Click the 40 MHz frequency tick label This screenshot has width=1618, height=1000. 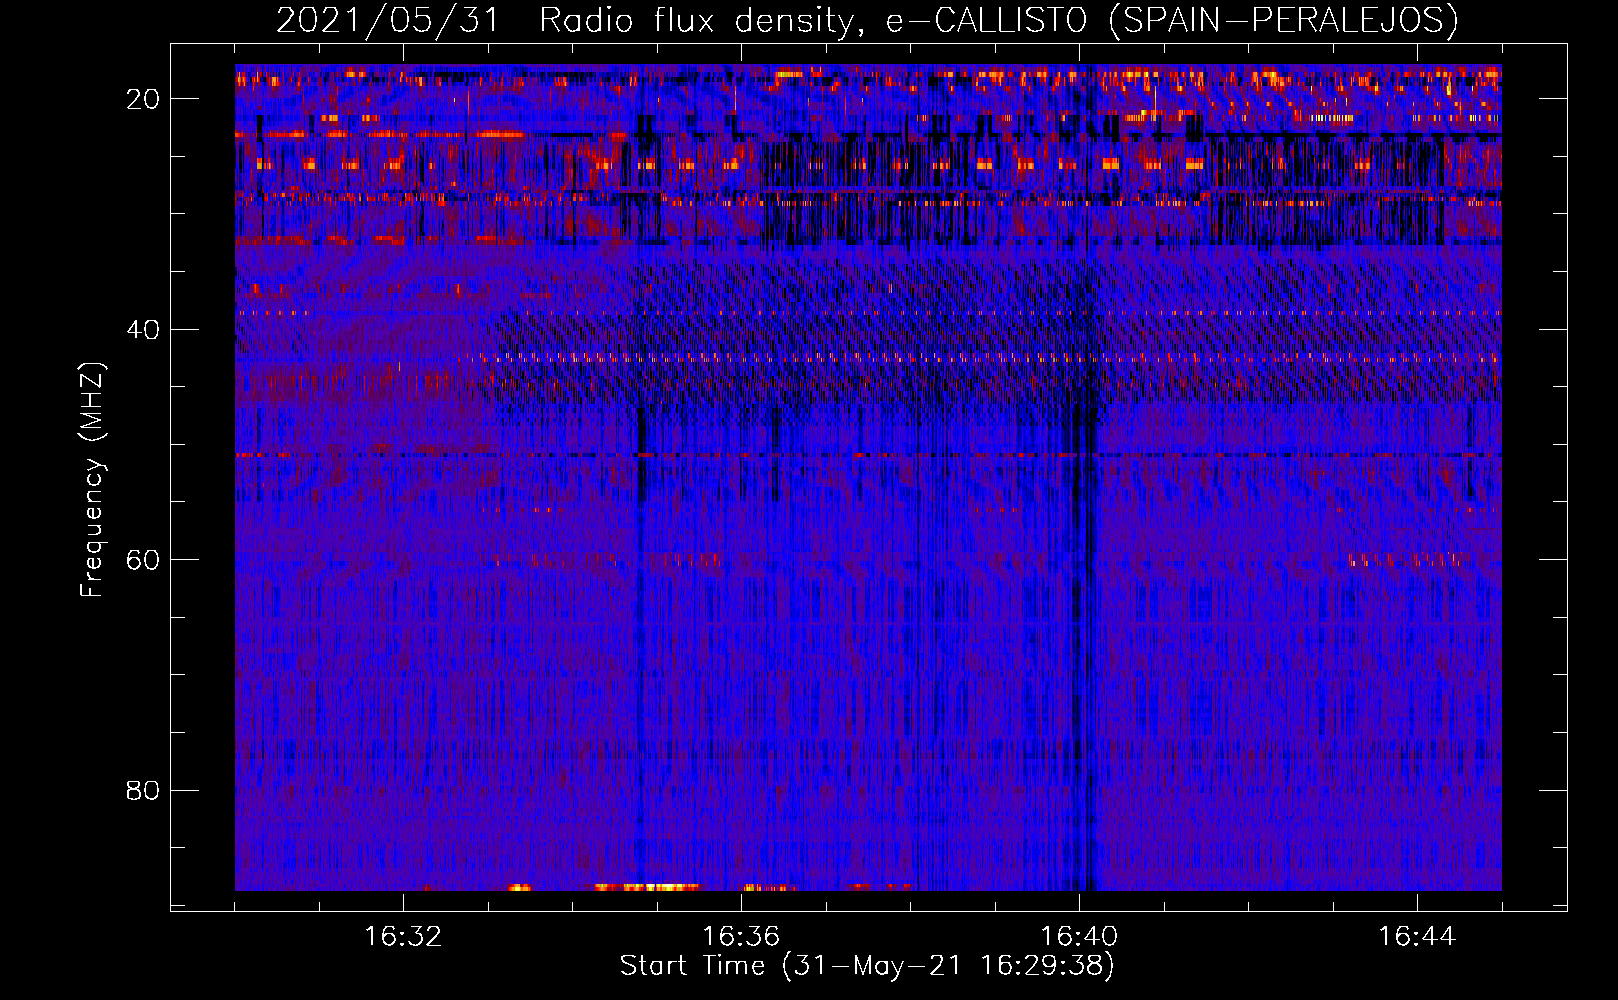[143, 329]
